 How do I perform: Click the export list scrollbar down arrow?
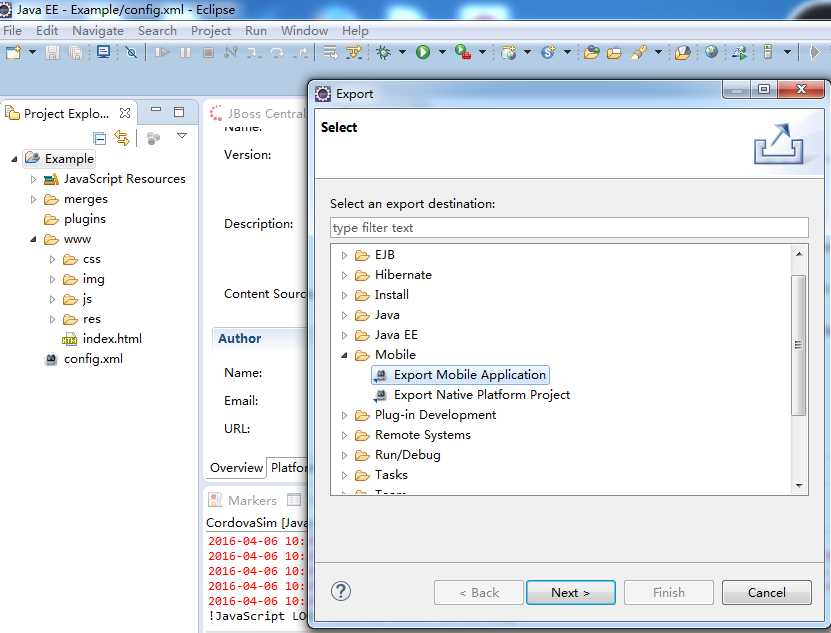pyautogui.click(x=799, y=485)
